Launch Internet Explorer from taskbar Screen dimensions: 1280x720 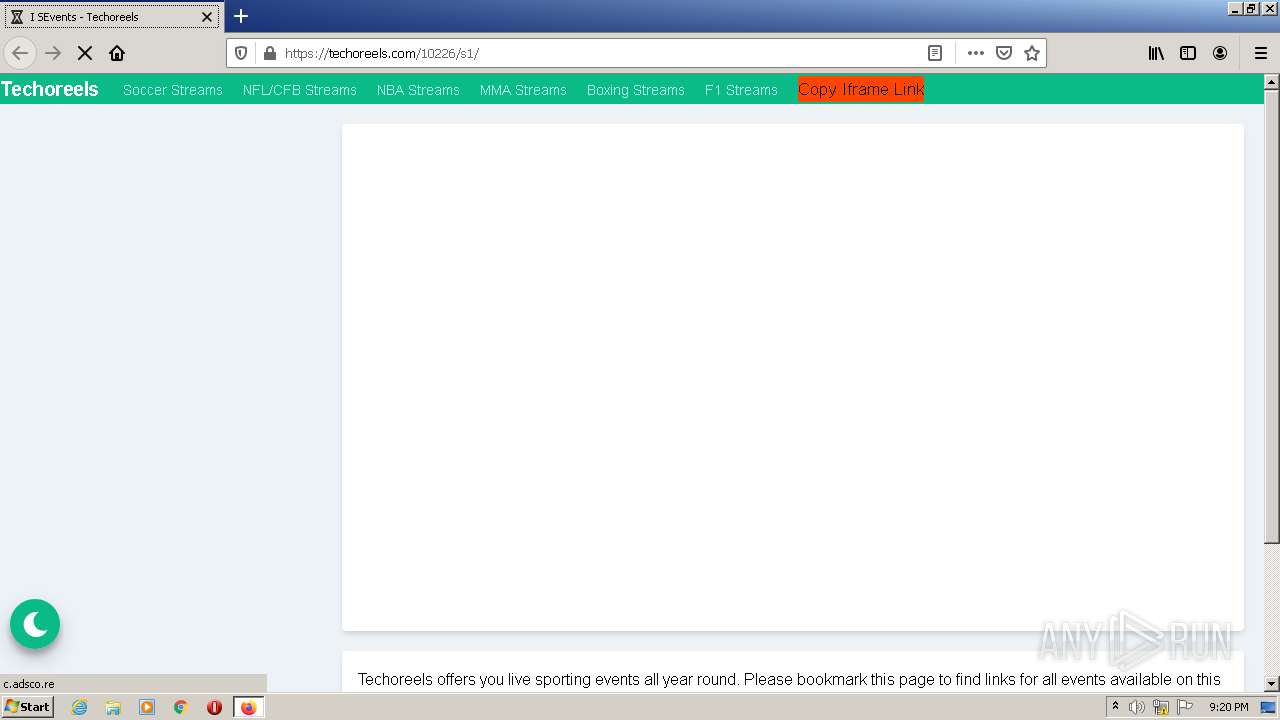point(80,707)
